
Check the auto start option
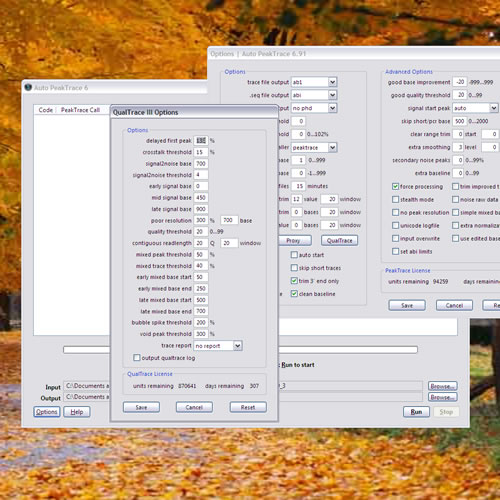click(x=294, y=255)
